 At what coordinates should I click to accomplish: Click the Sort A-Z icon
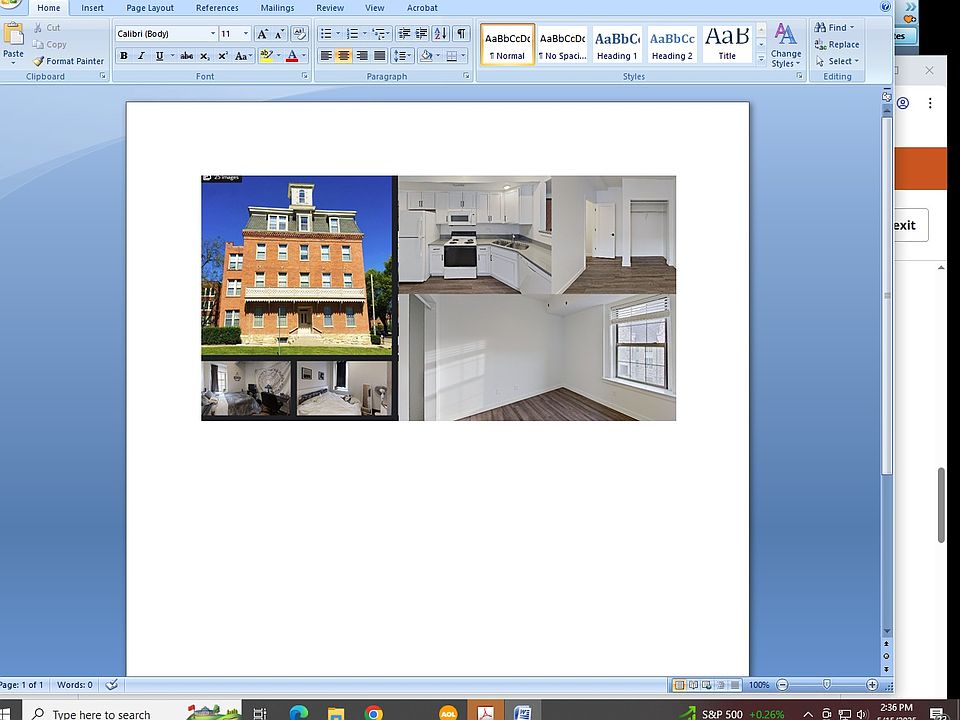pyautogui.click(x=441, y=34)
